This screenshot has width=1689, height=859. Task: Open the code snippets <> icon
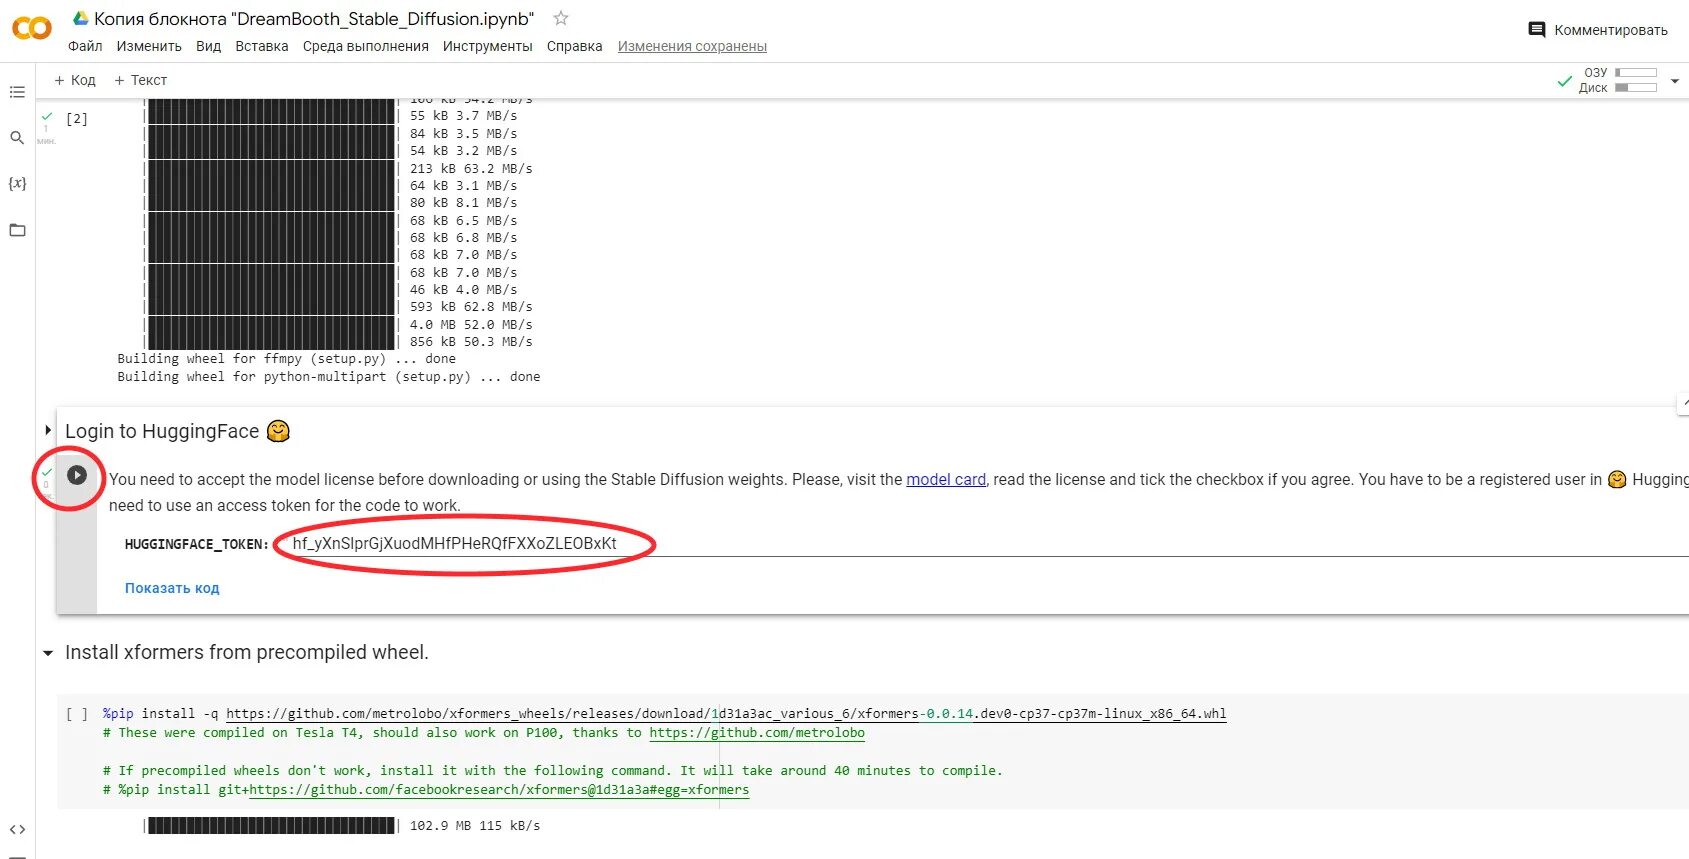[17, 829]
